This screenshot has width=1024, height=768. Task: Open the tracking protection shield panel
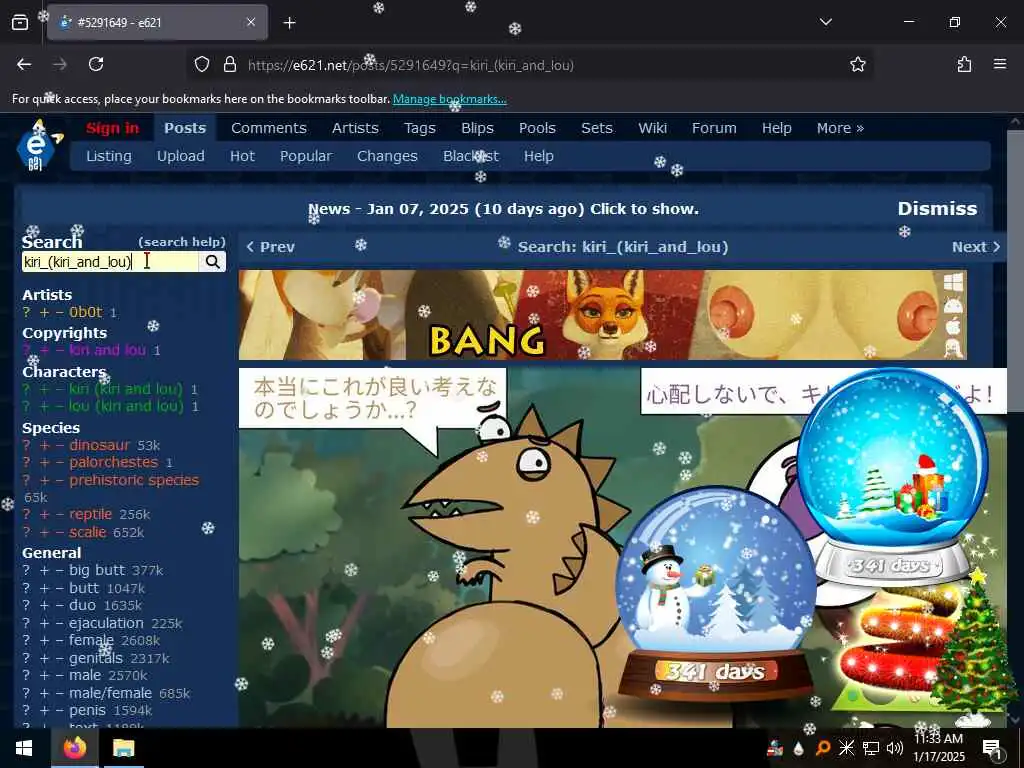point(202,65)
